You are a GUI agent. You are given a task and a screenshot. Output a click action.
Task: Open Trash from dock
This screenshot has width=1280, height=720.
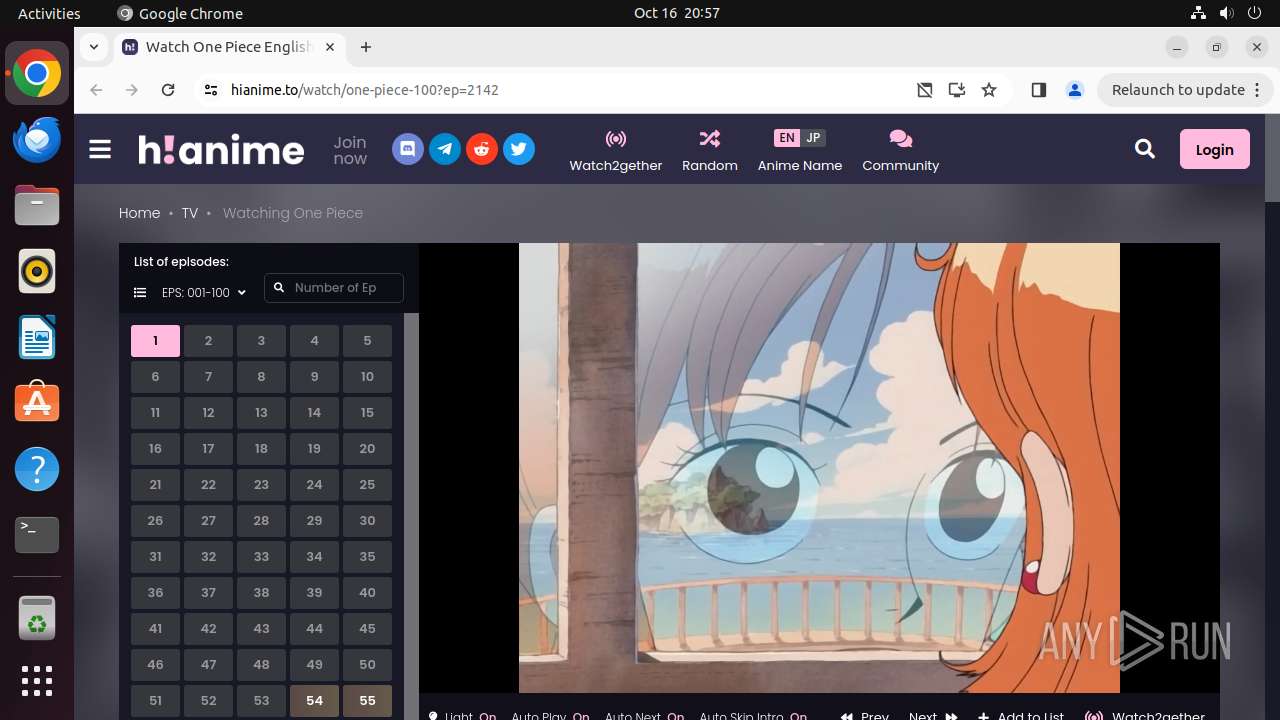(x=37, y=618)
